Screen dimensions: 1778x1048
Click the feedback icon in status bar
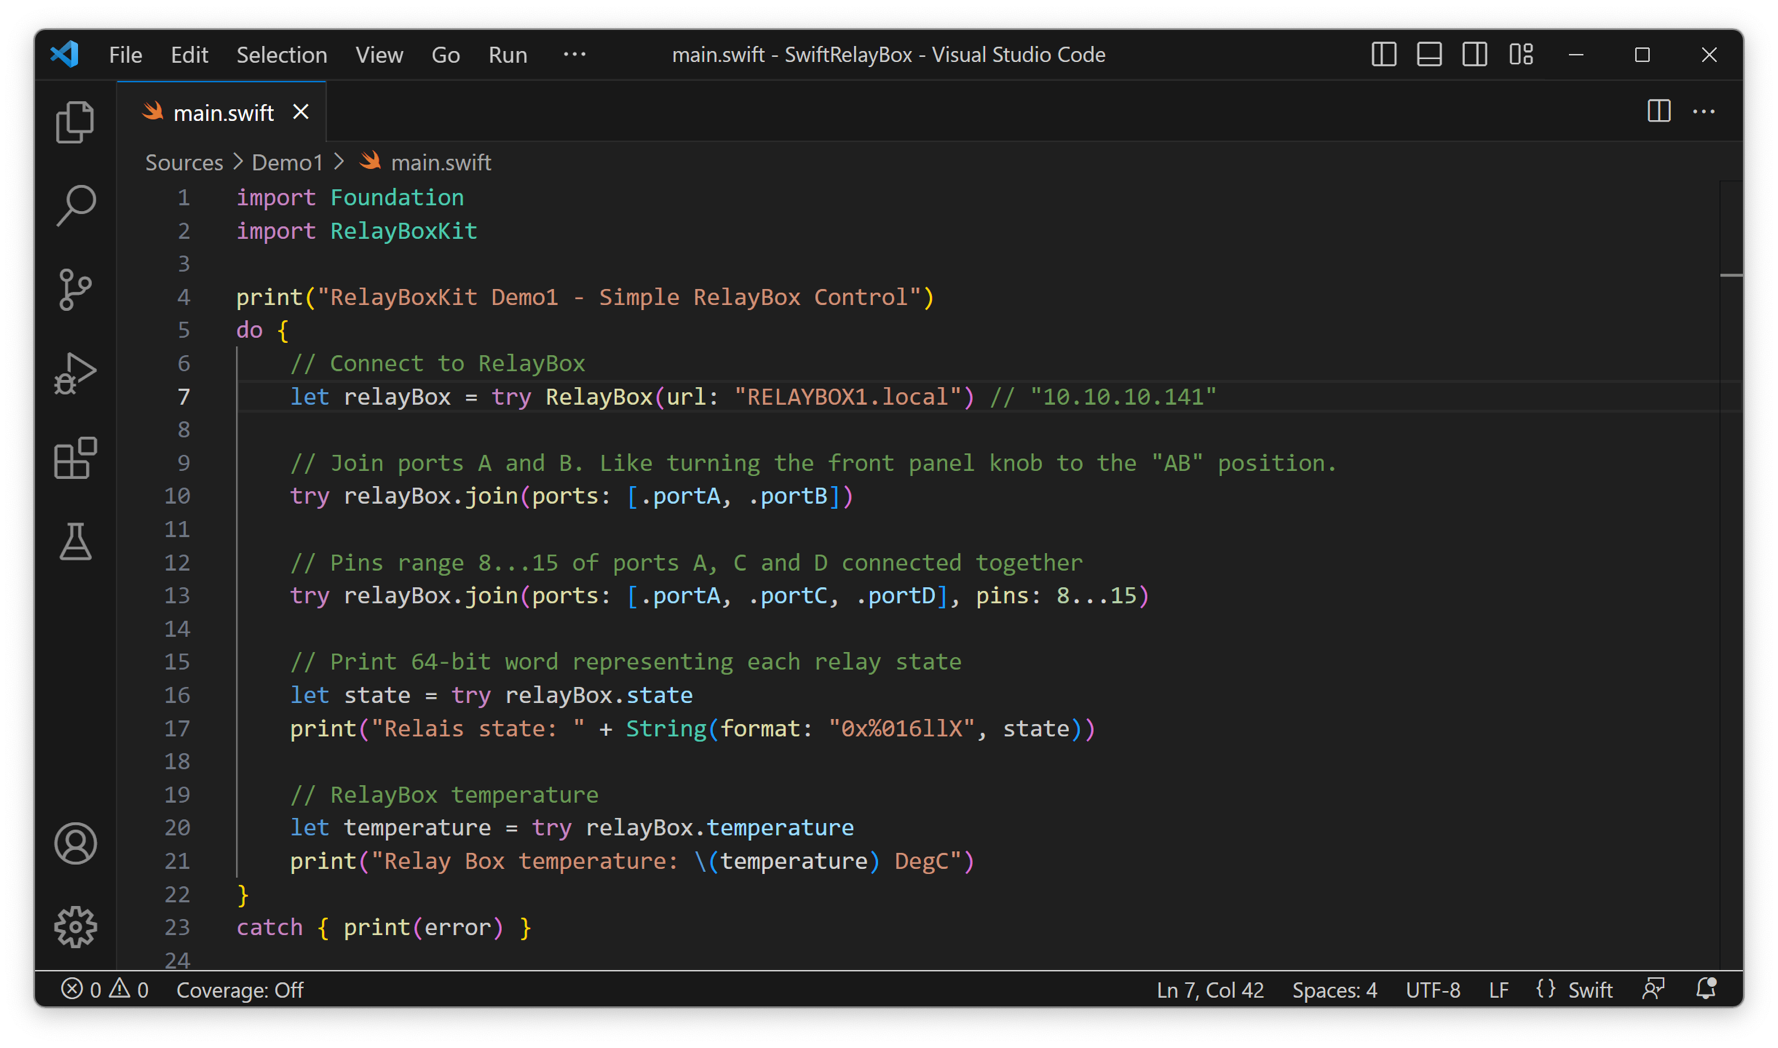click(1653, 989)
